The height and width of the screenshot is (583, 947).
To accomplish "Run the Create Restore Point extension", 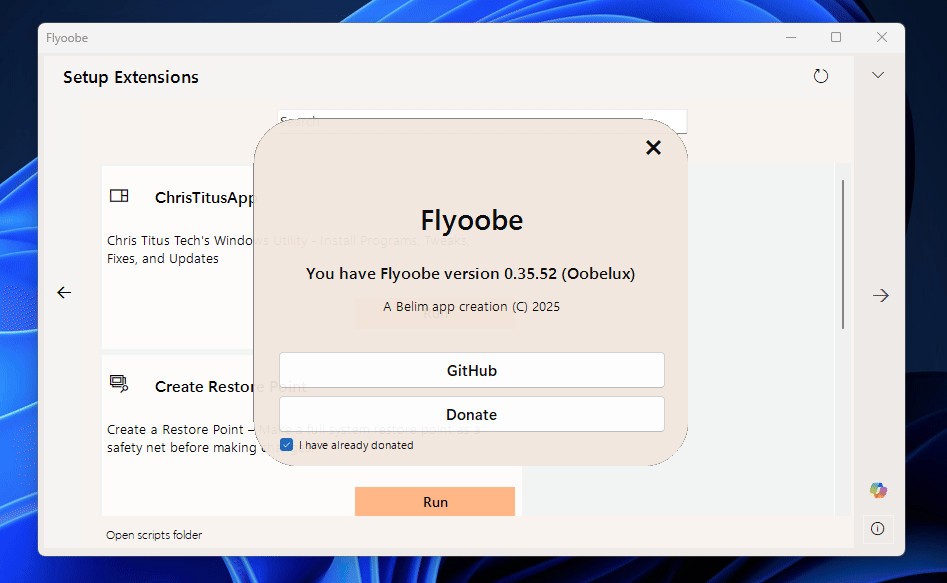I will coord(434,502).
